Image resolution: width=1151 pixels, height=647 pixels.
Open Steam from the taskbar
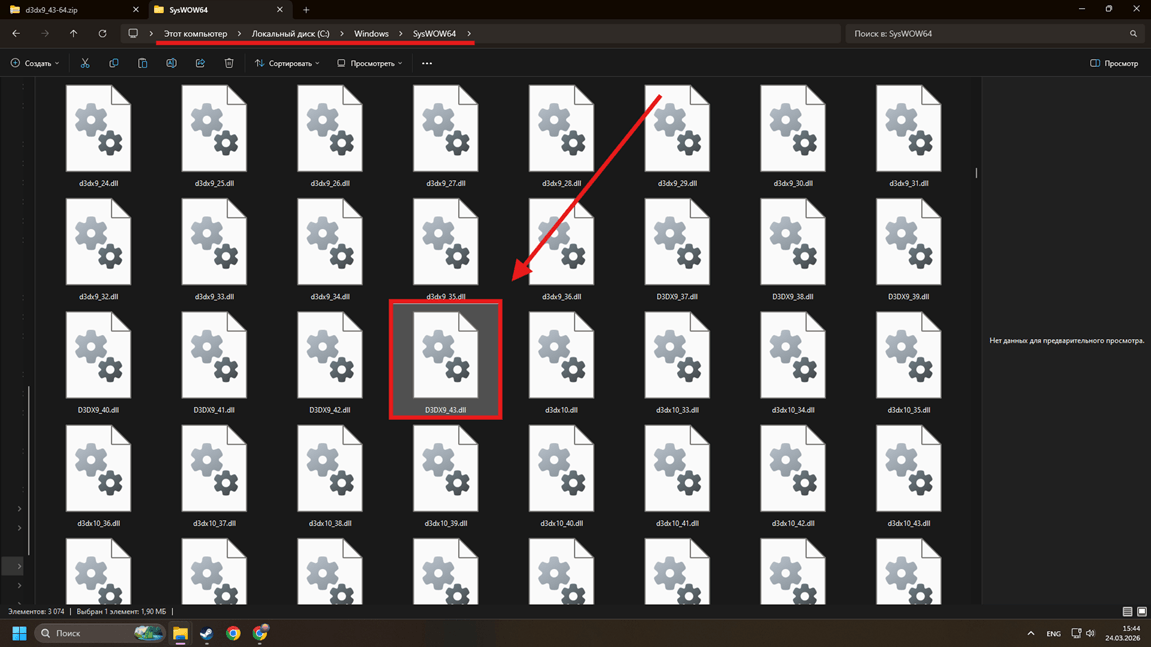coord(206,633)
